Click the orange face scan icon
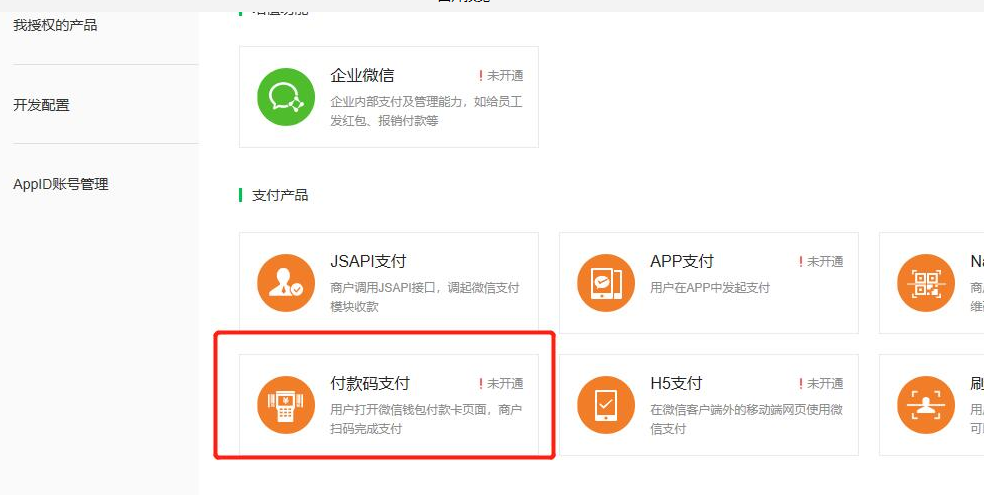 click(926, 405)
